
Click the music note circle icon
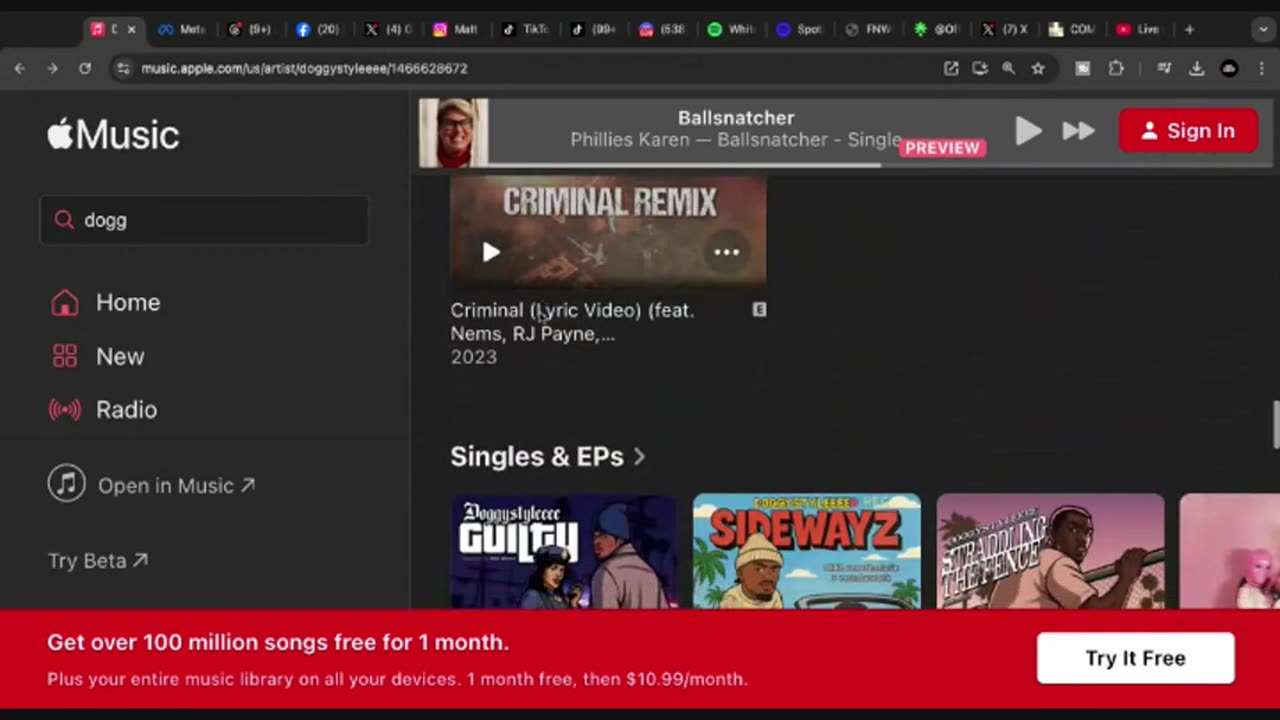66,485
